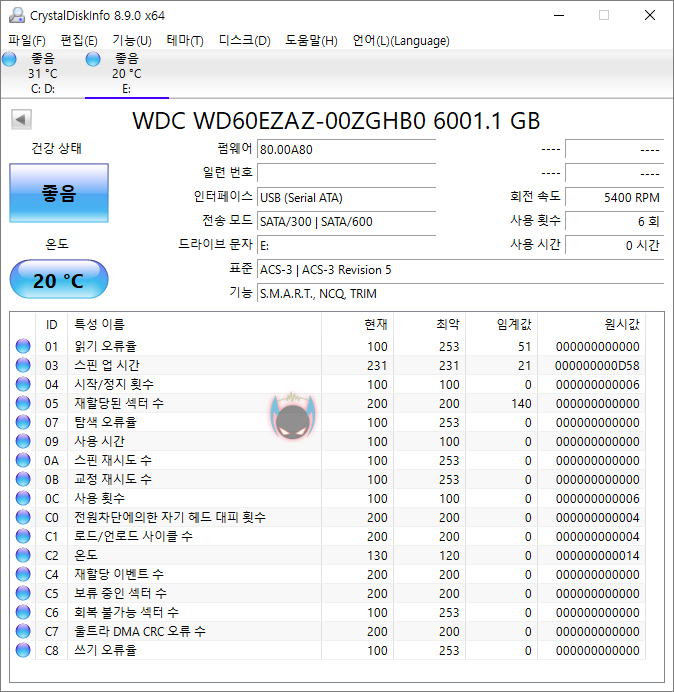Click status dot for ID 0A 스핀 재시도 수
Viewport: 674px width, 692px height.
tap(23, 460)
